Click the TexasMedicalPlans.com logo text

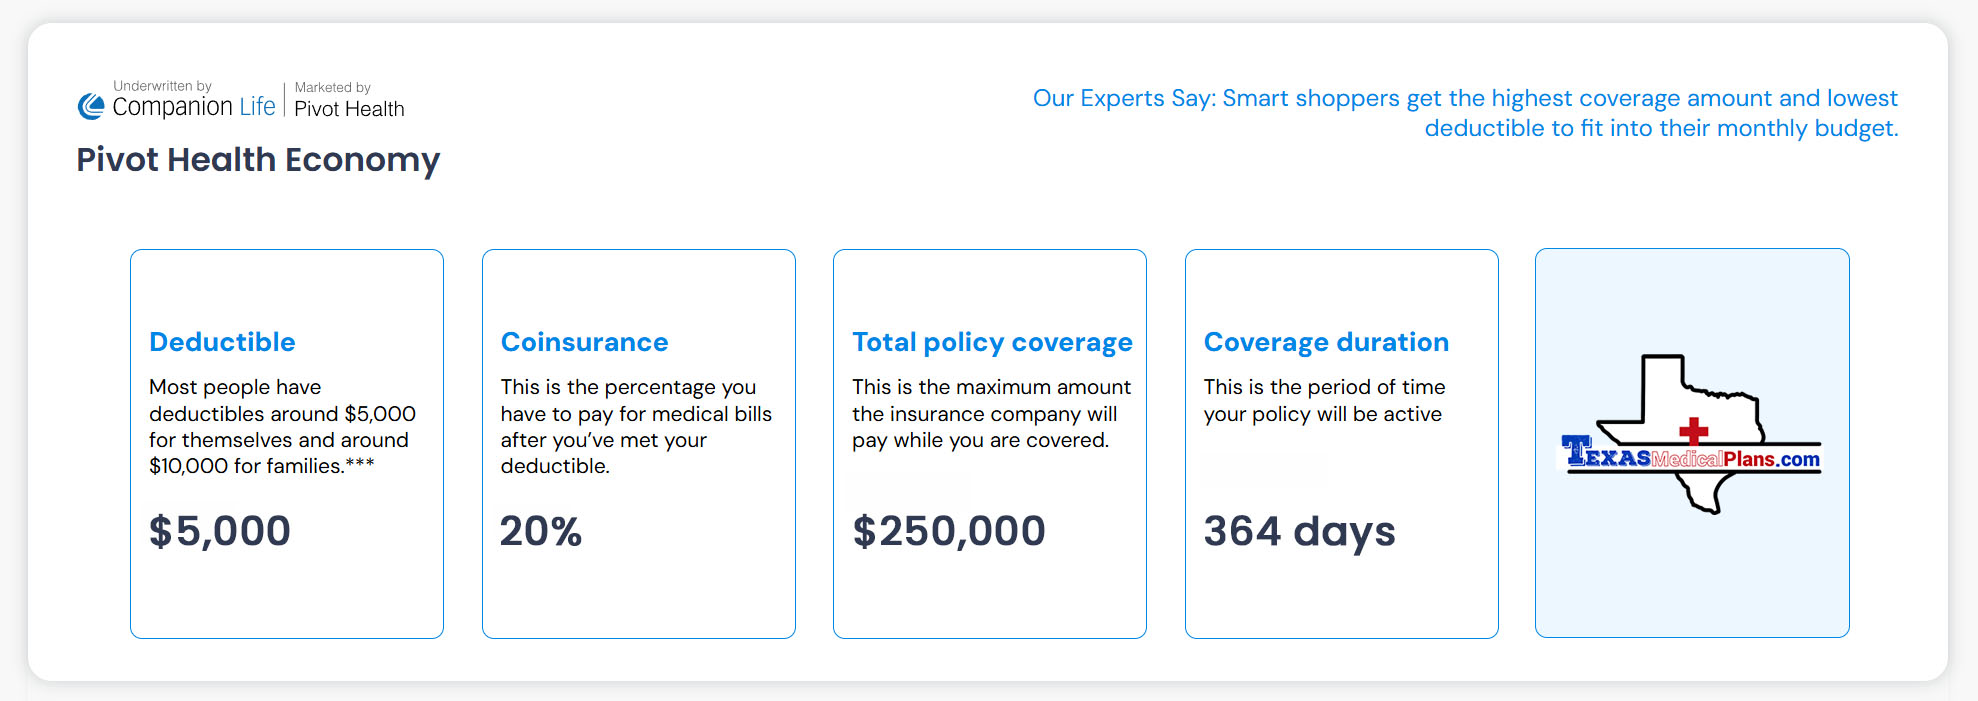click(1692, 458)
